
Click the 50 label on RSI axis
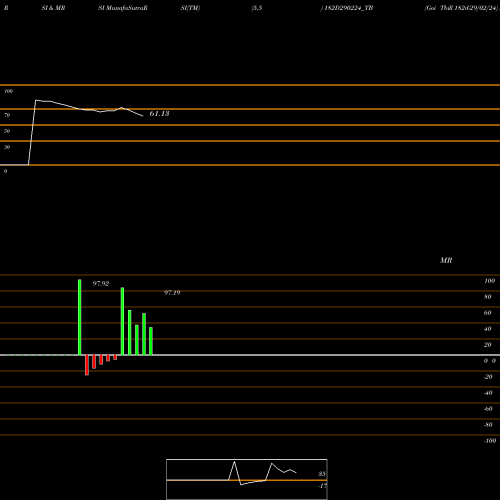7,131
